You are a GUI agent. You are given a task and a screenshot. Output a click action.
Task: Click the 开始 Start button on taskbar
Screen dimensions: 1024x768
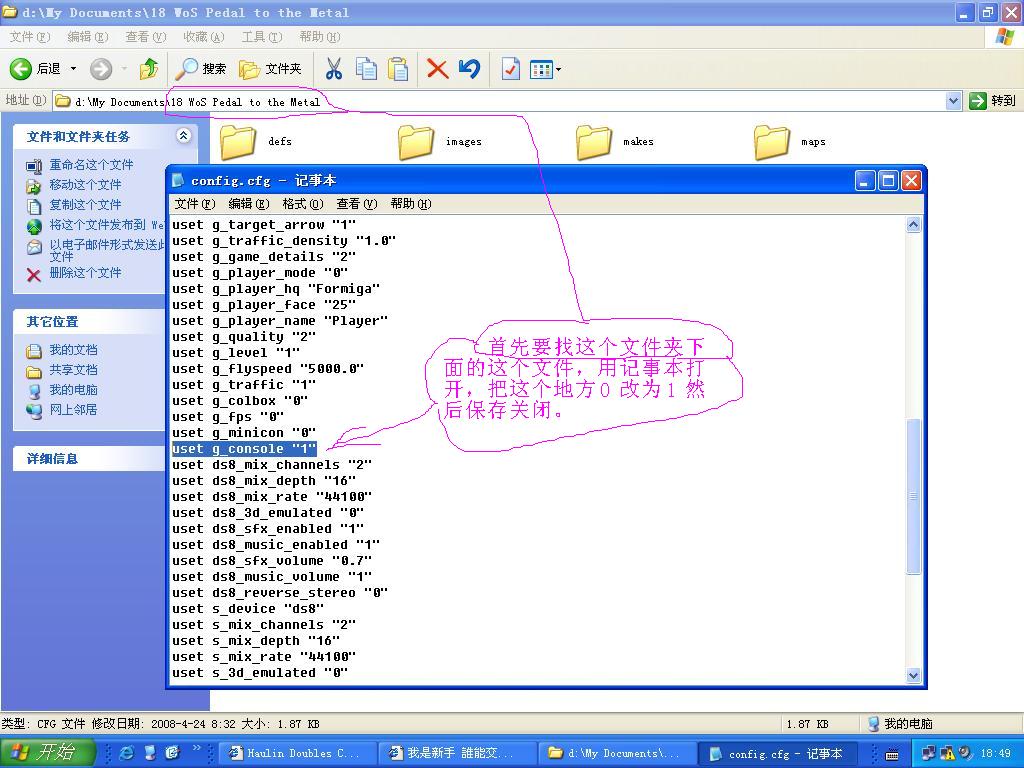pos(47,753)
